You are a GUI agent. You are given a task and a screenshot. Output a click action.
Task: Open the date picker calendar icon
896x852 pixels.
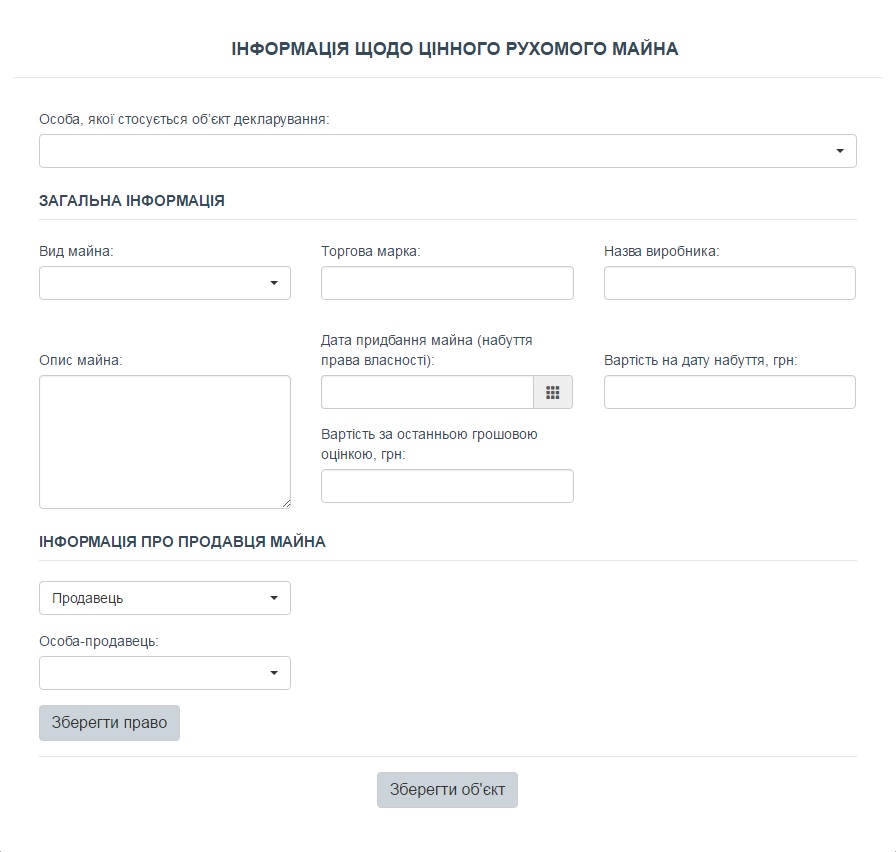click(x=553, y=393)
